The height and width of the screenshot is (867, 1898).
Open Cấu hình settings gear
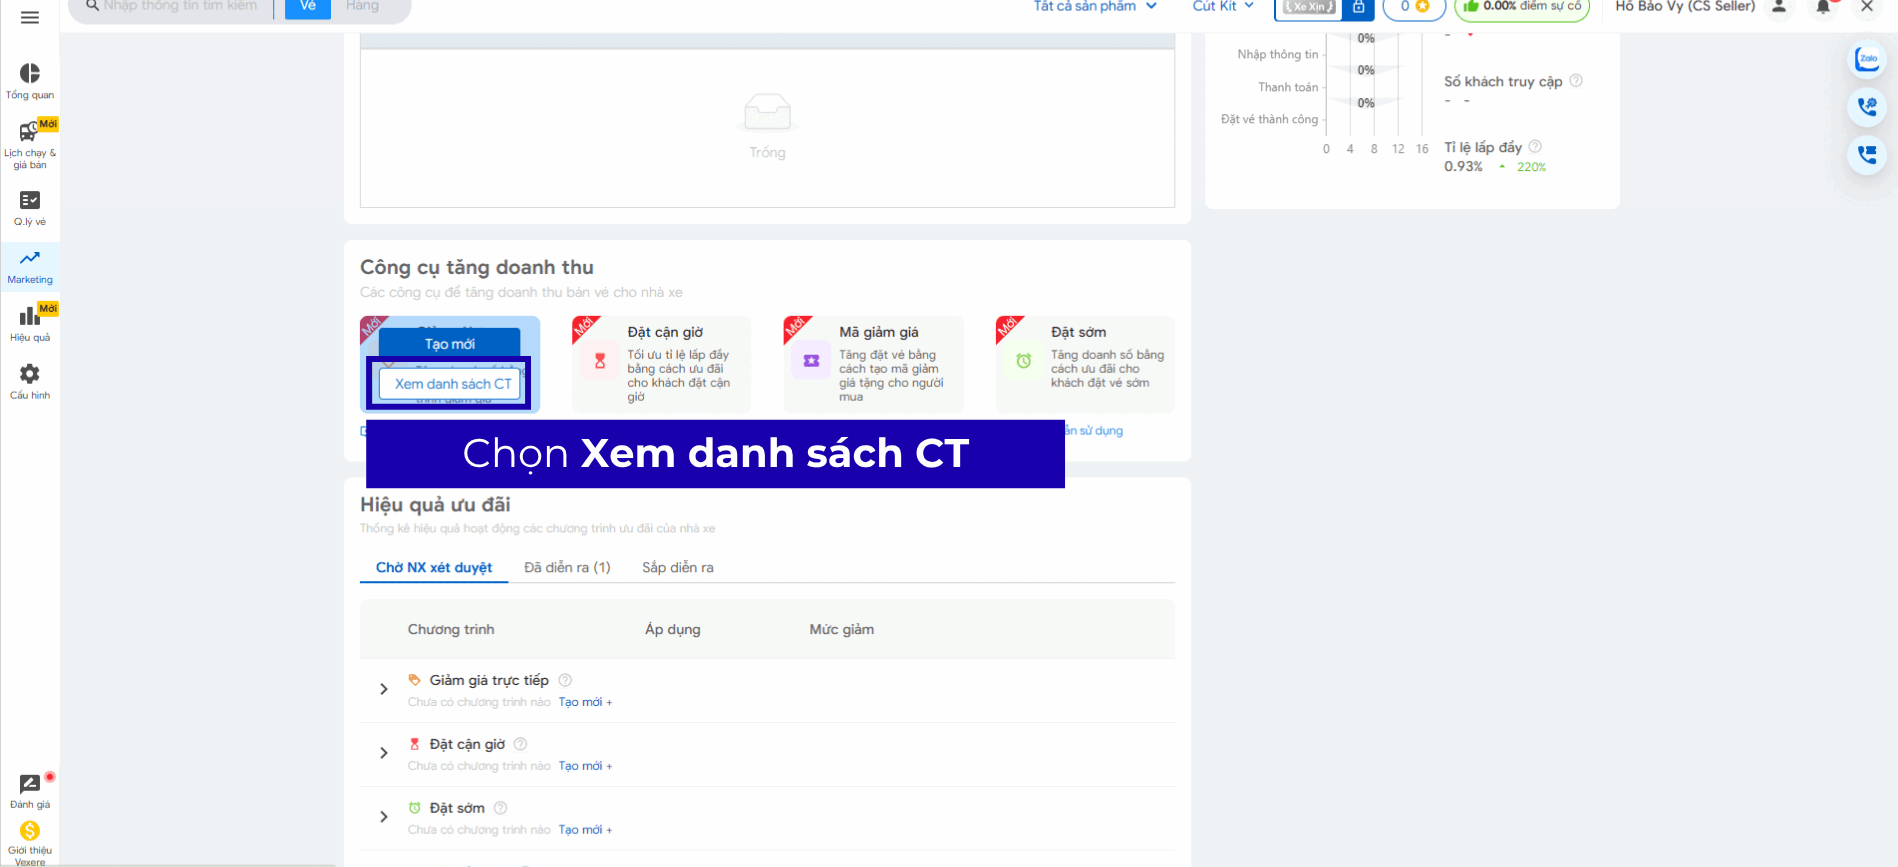coord(30,380)
